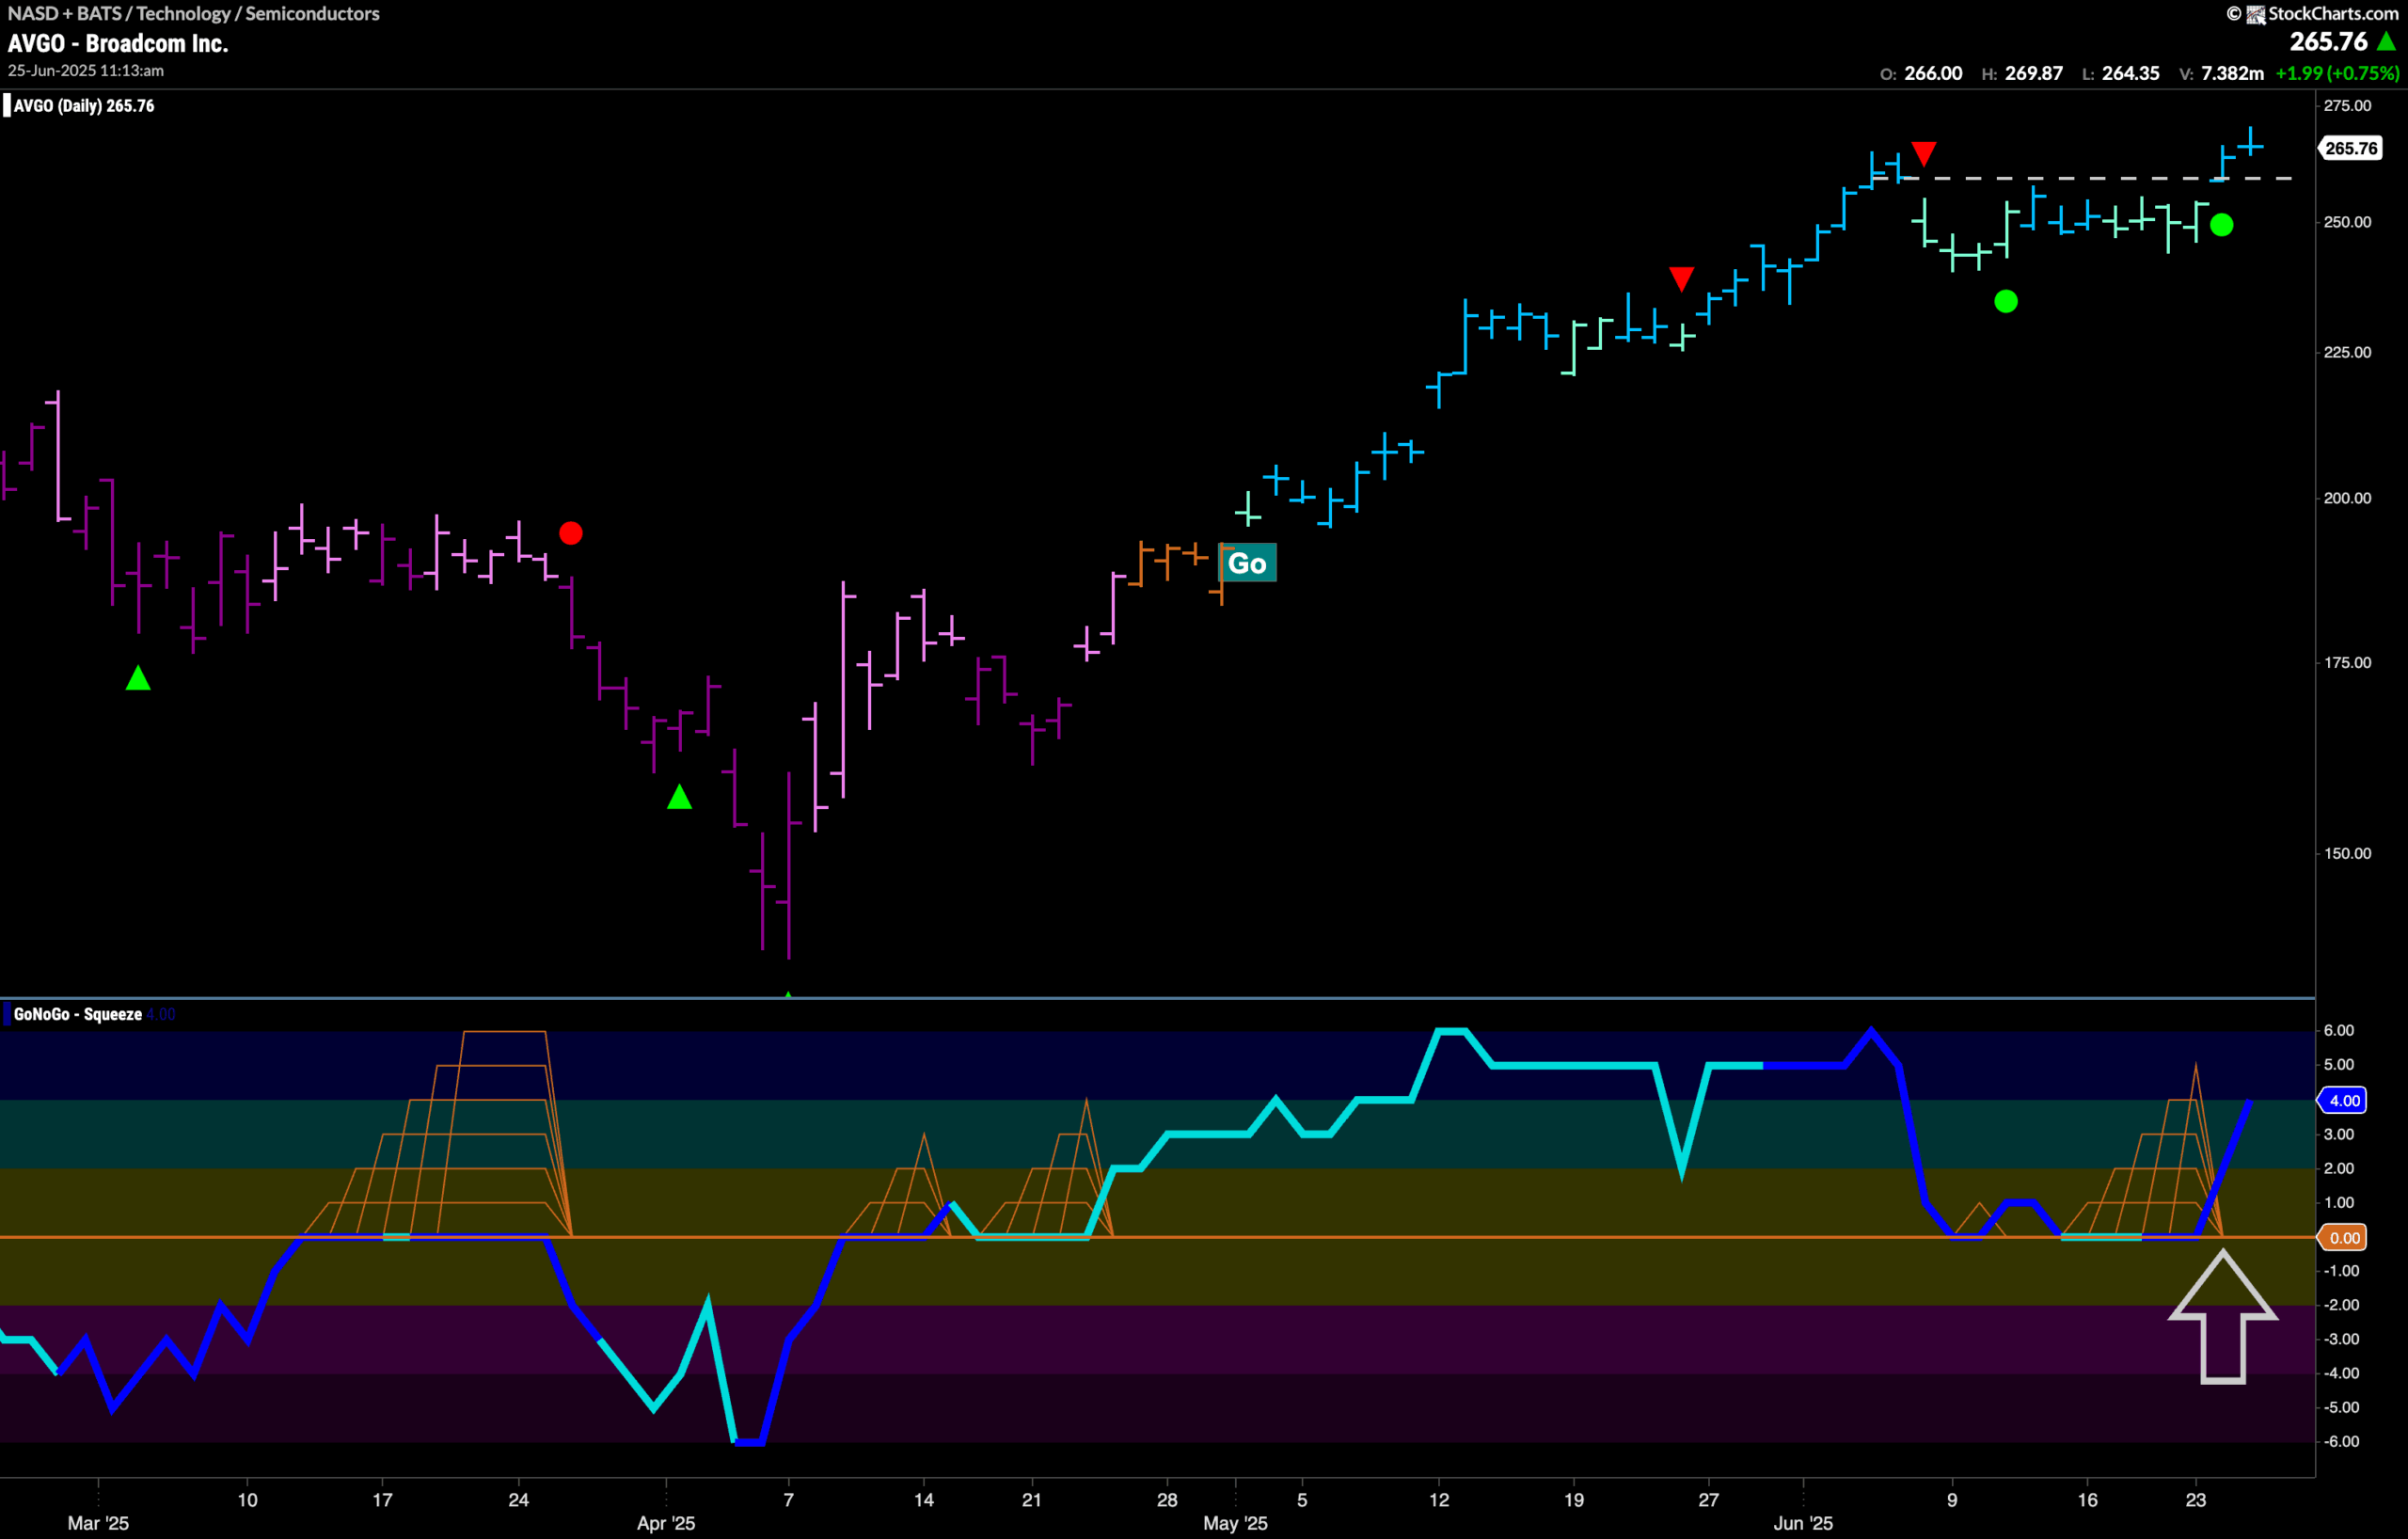Click 'NASD + BATS / Technology / Semiconductors' breadcrumb text
The width and height of the screenshot is (2408, 1539).
[193, 13]
